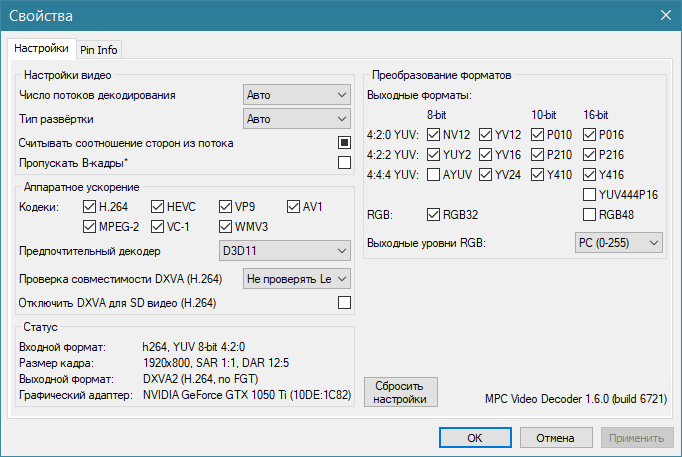Open the Число потоков декодирования dropdown
This screenshot has height=457, width=682.
click(x=296, y=95)
